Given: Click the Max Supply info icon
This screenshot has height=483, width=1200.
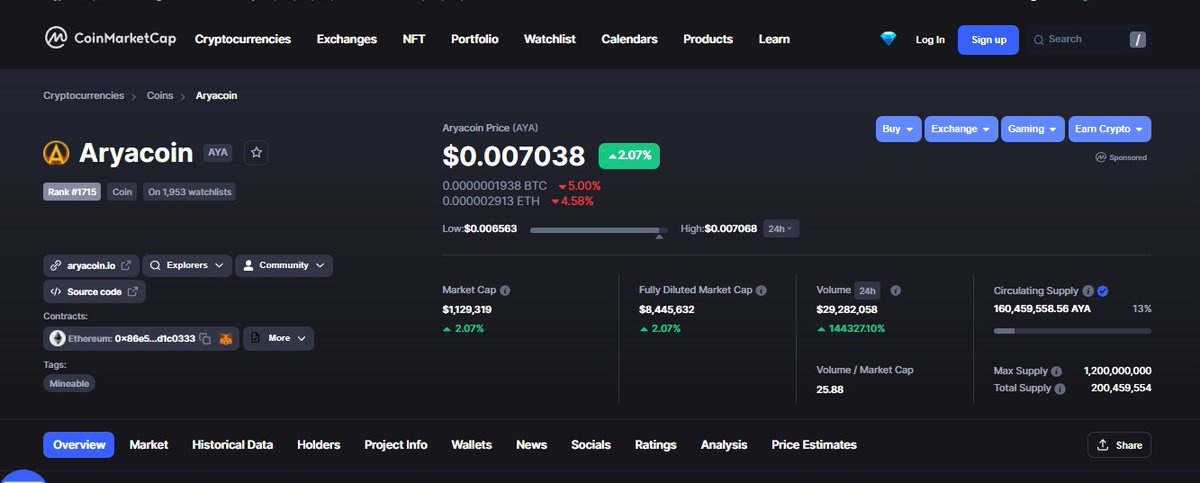Looking at the screenshot, I should point(1056,371).
